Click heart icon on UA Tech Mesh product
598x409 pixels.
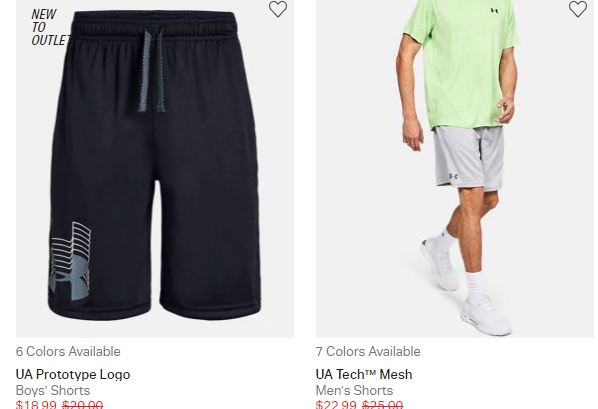pos(578,9)
